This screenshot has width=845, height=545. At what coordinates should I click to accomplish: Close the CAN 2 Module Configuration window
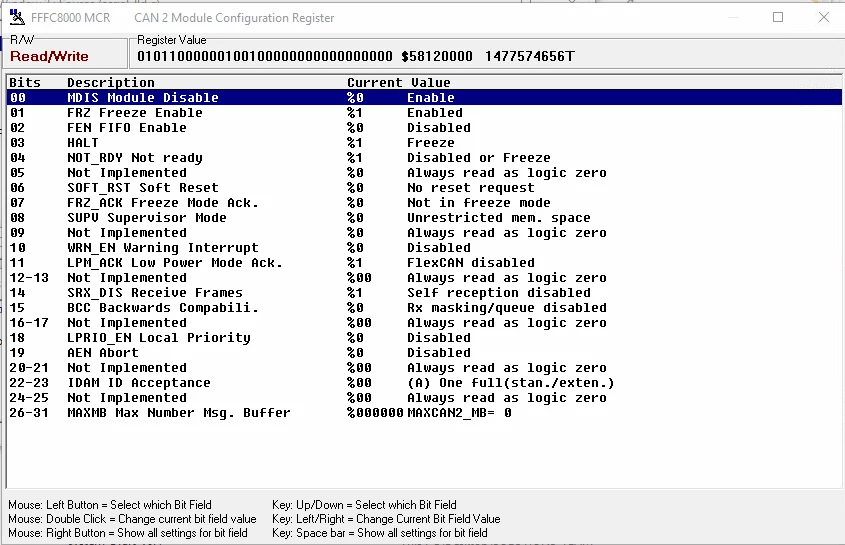click(x=823, y=17)
